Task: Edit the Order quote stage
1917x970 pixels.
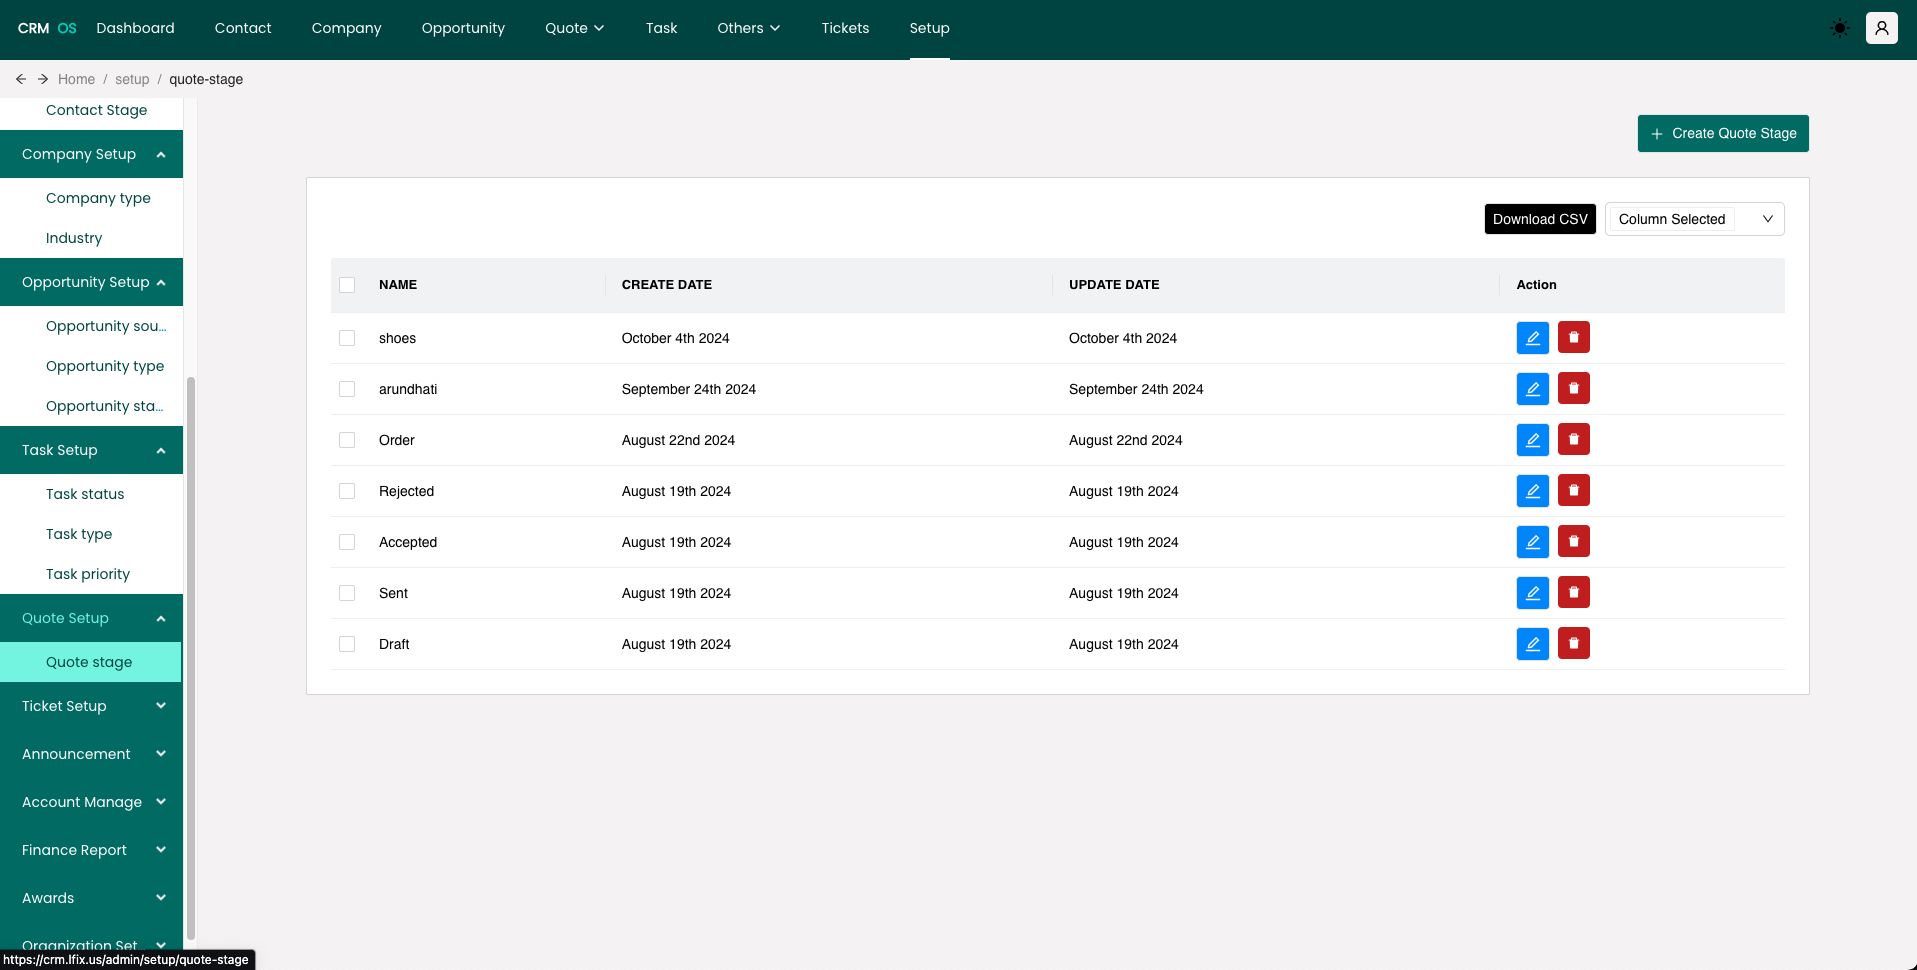Action: [x=1532, y=440]
